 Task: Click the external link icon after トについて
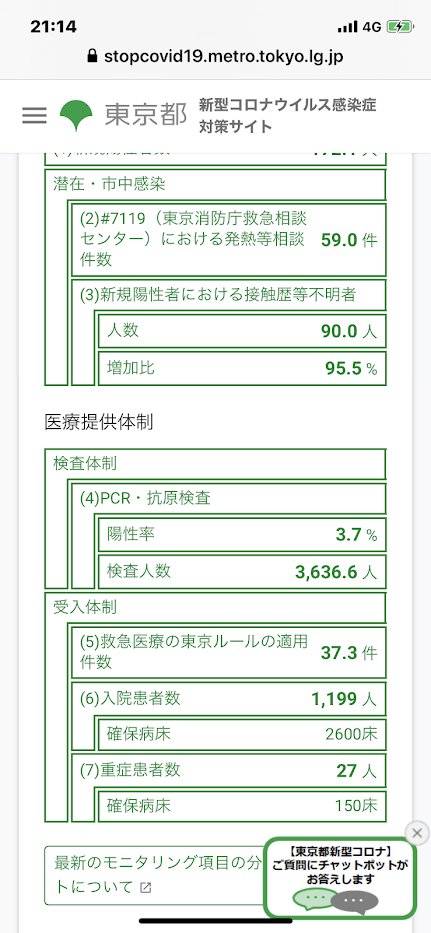point(145,887)
